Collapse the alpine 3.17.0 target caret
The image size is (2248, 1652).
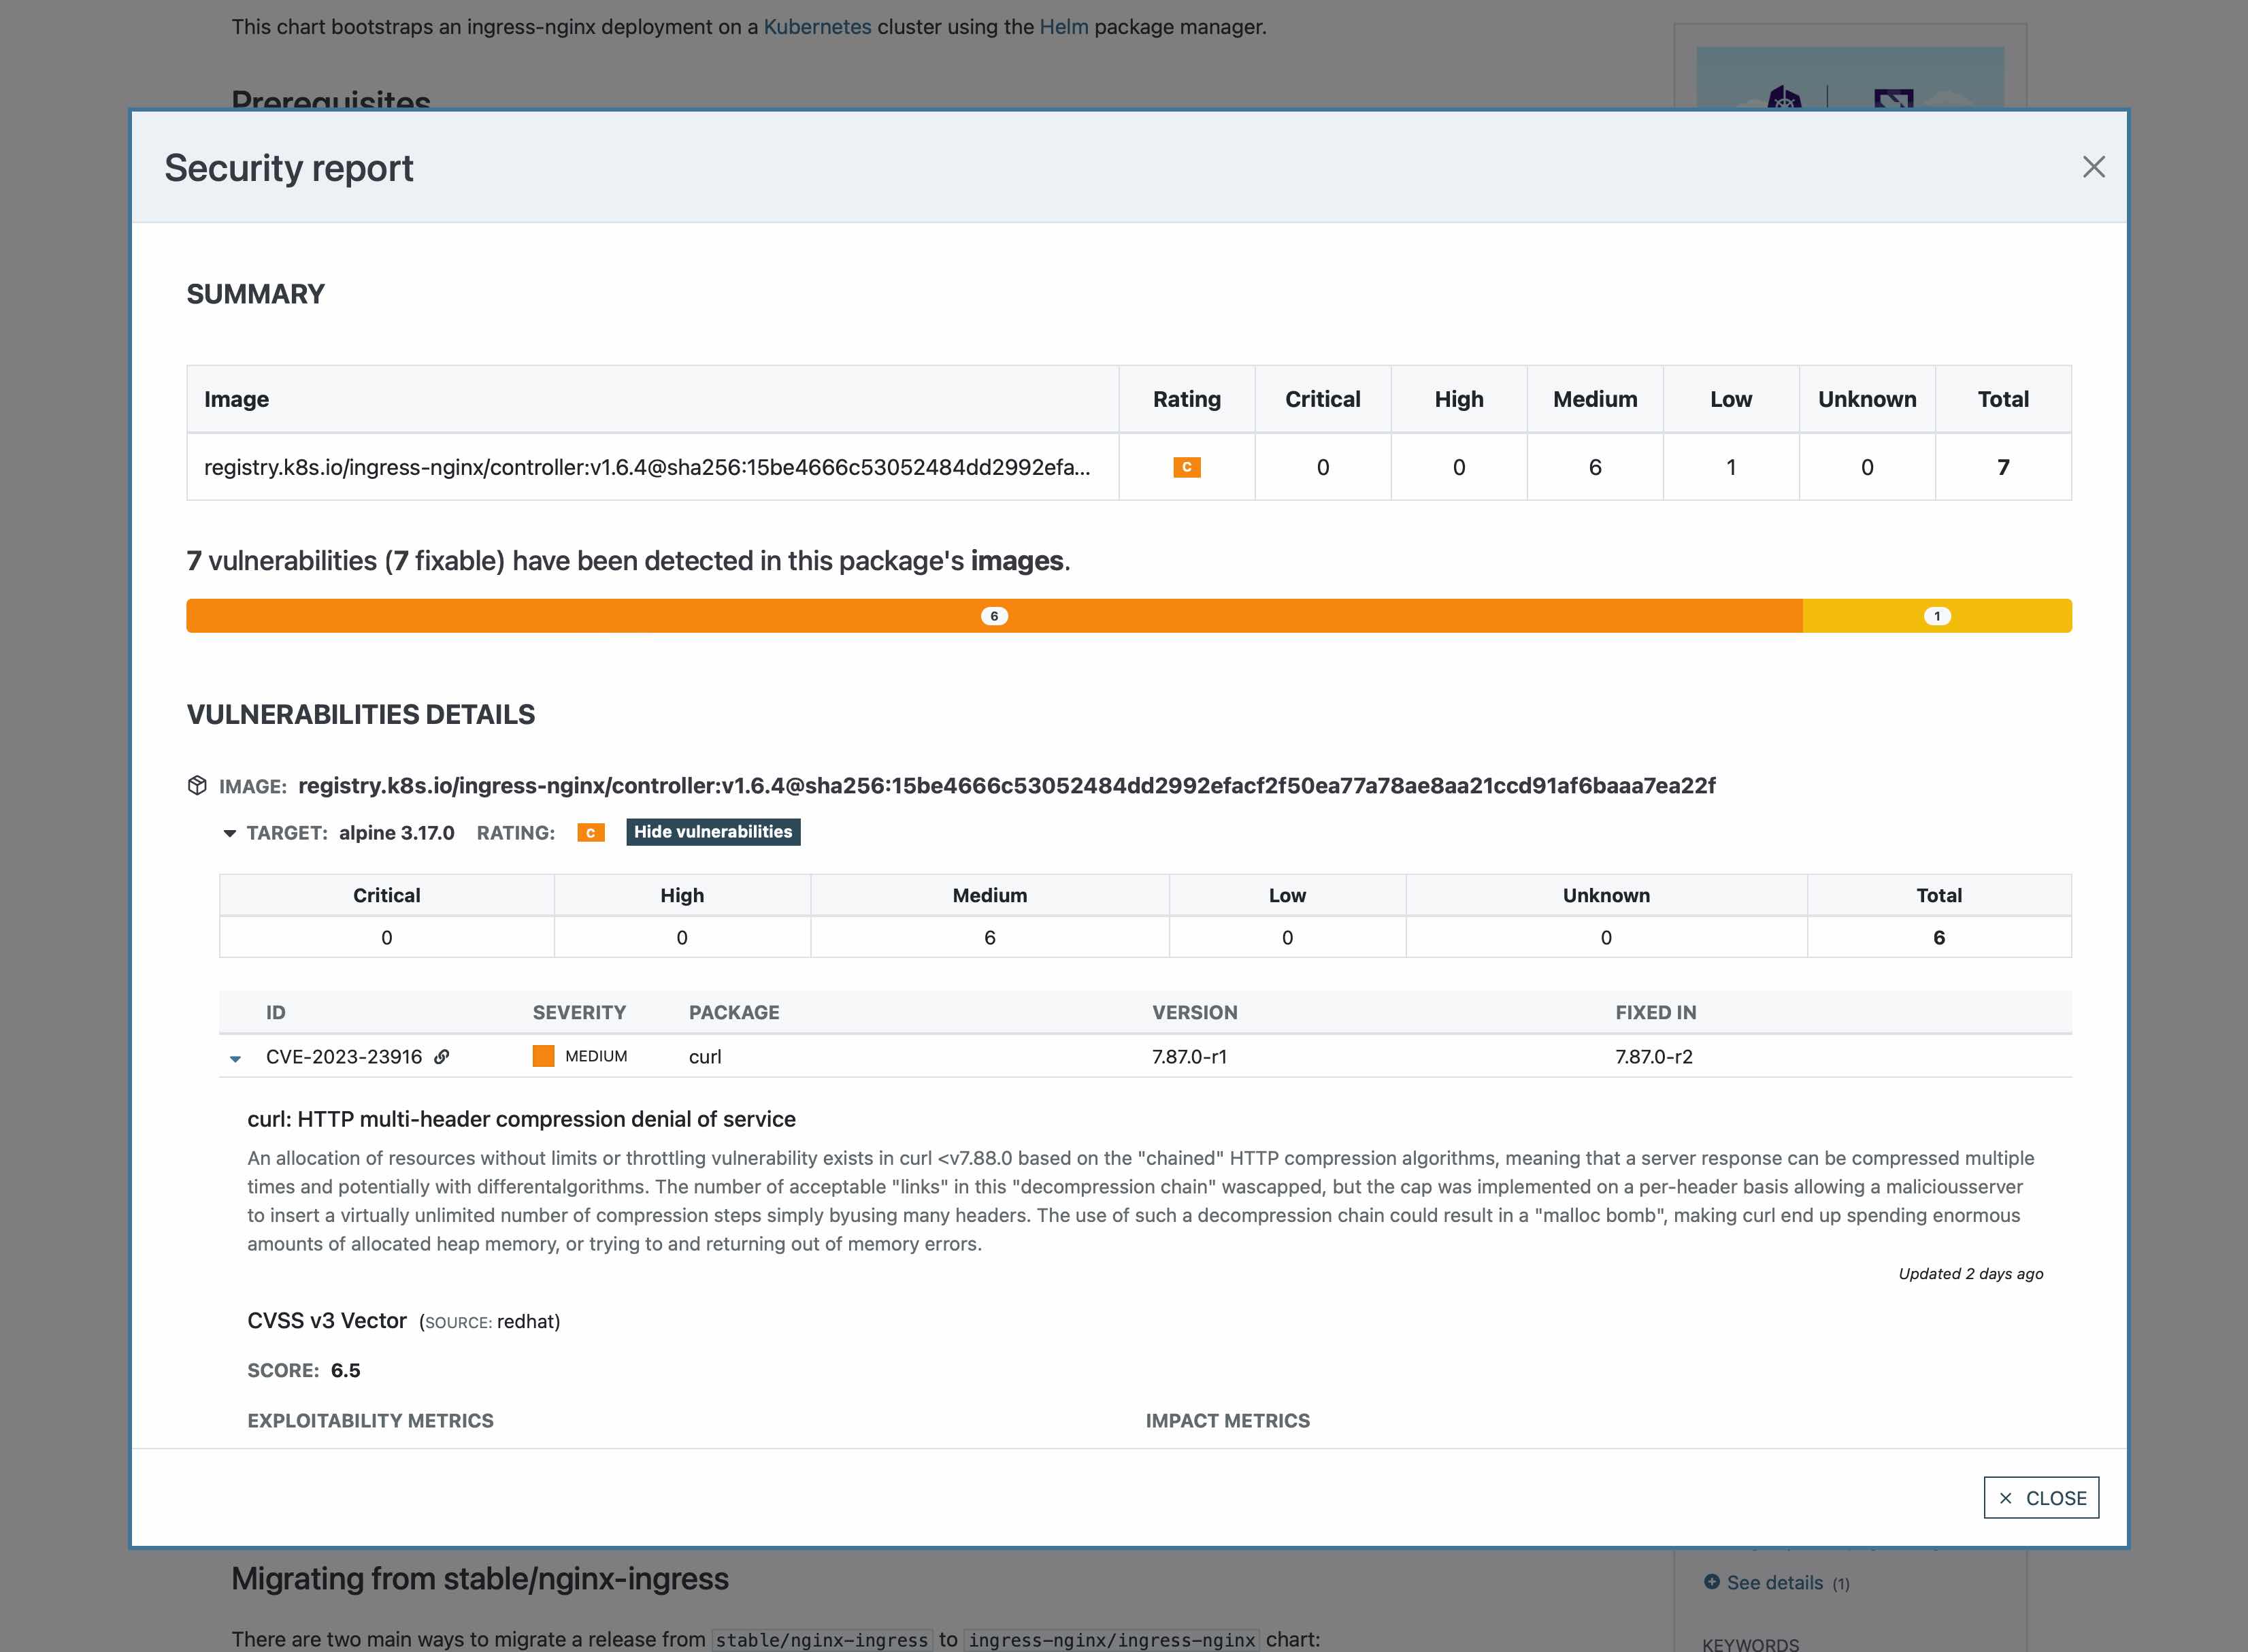tap(229, 833)
